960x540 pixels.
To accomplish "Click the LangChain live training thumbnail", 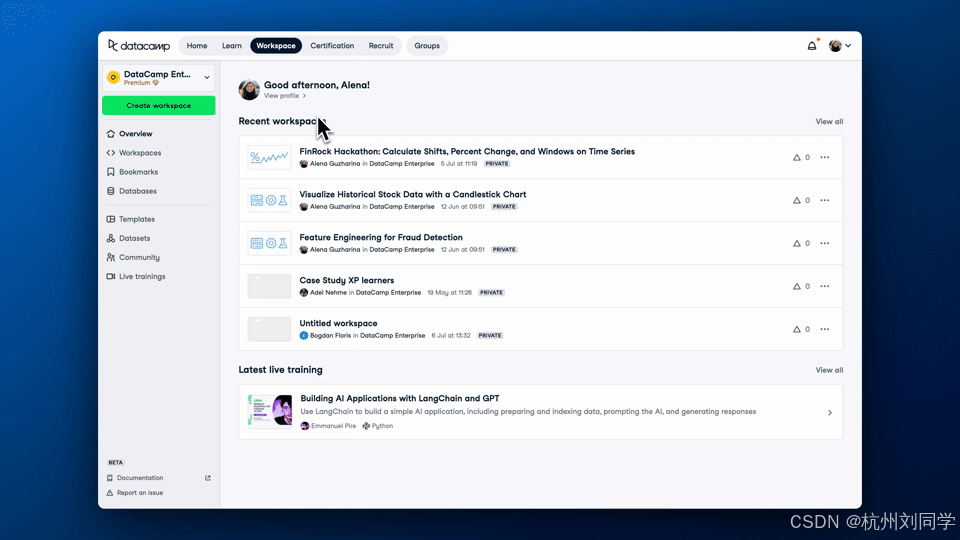I will [x=270, y=411].
